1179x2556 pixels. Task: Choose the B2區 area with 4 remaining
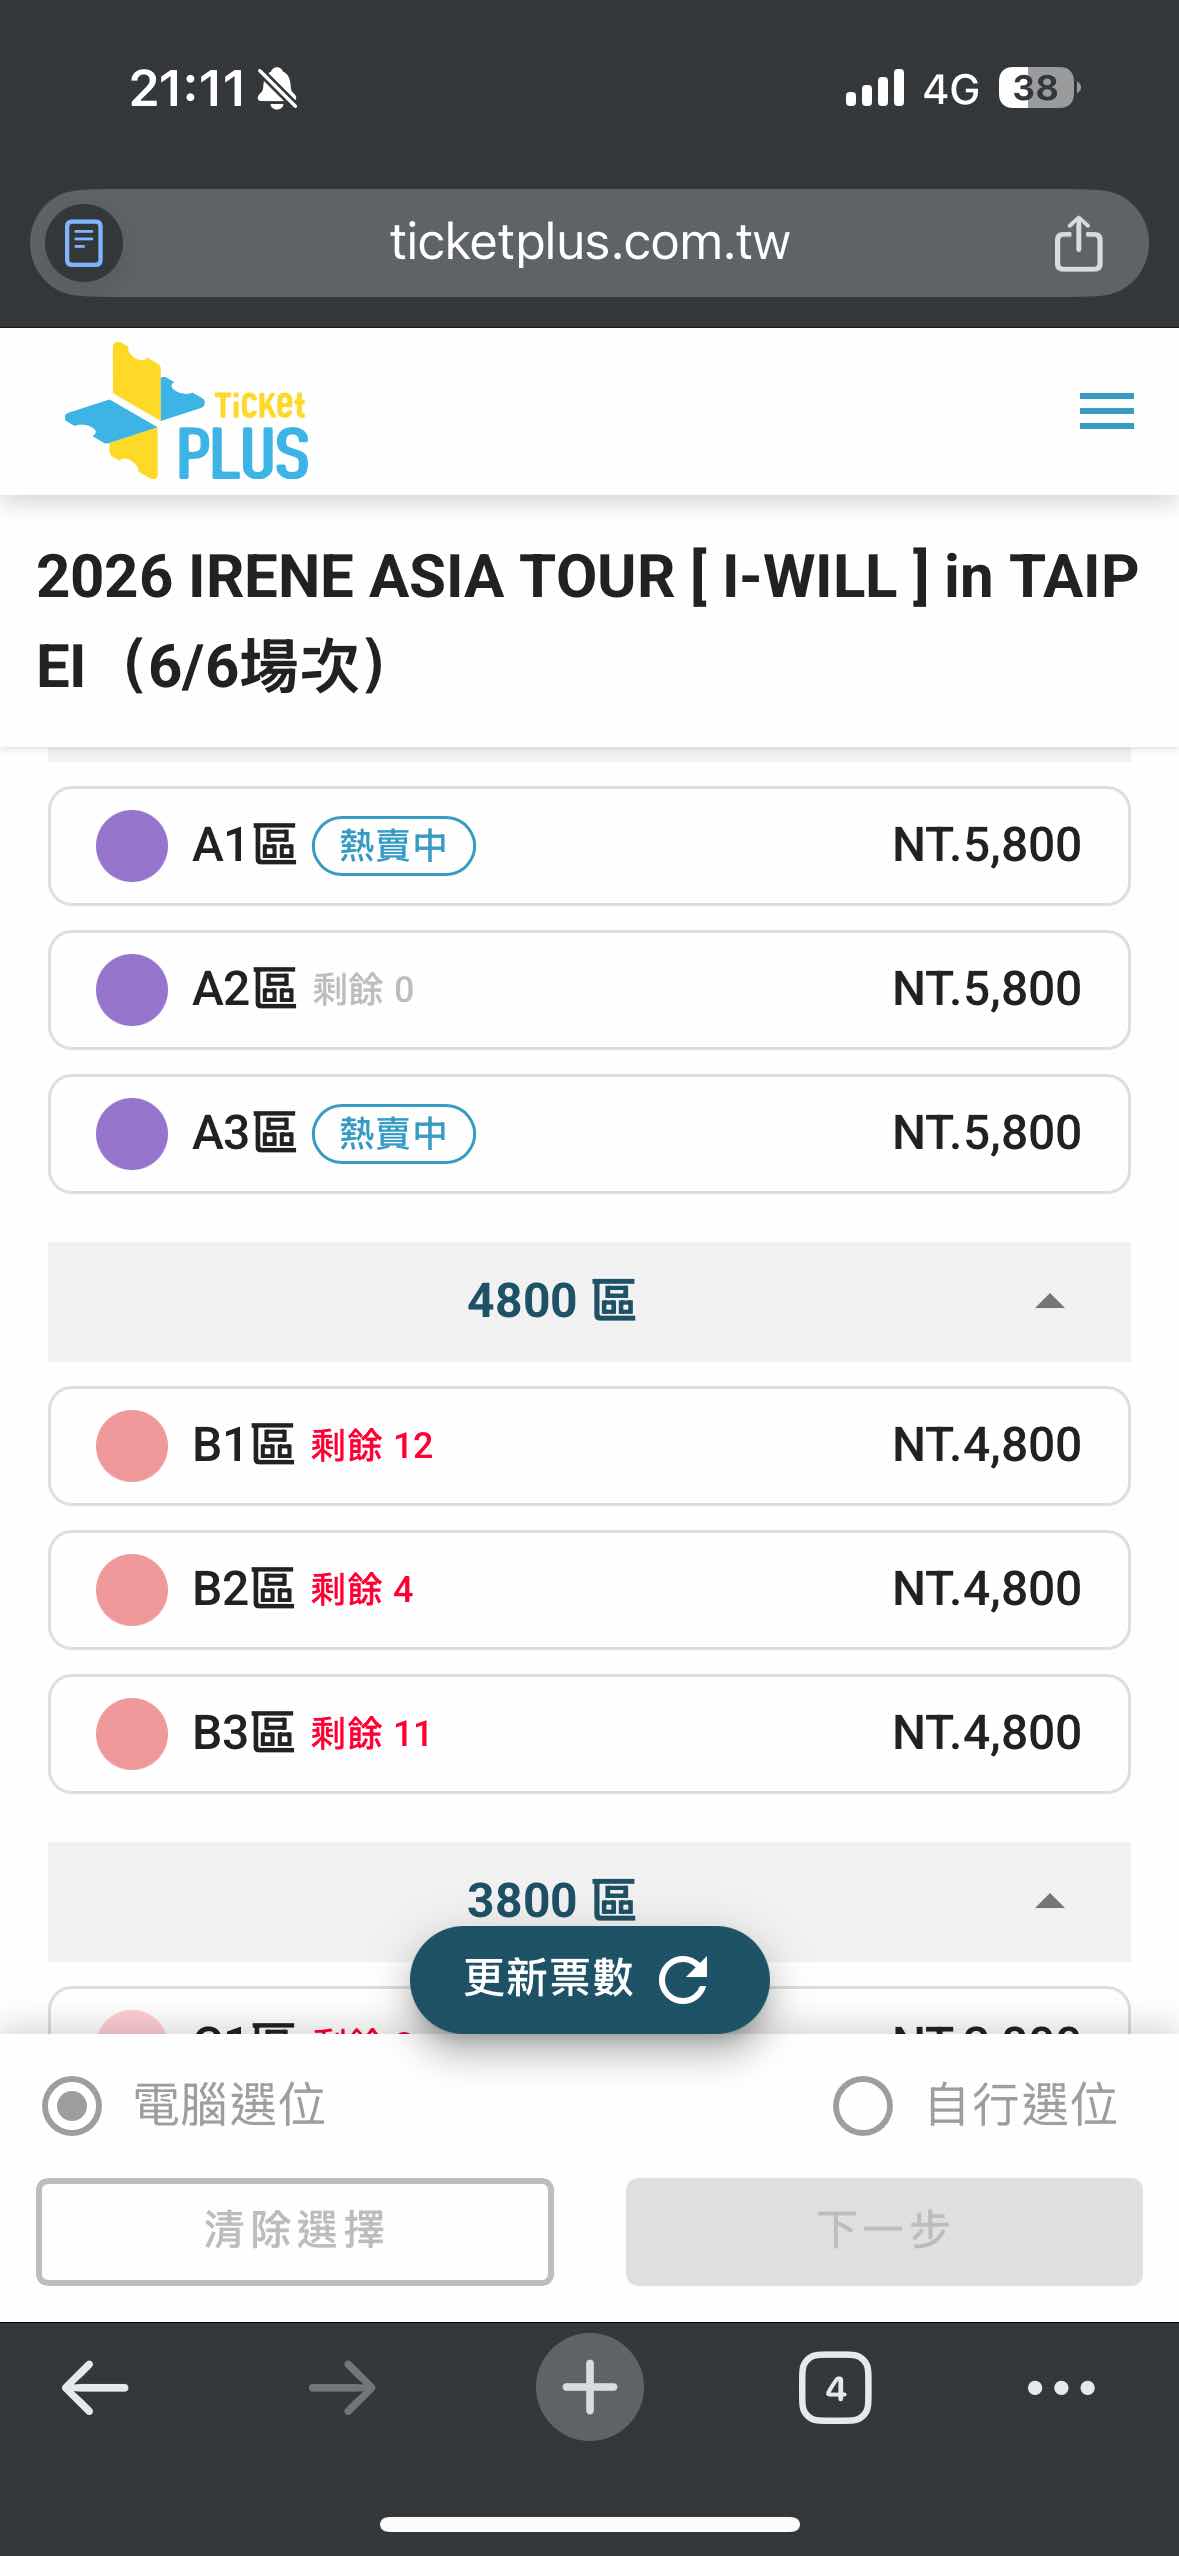click(589, 1589)
